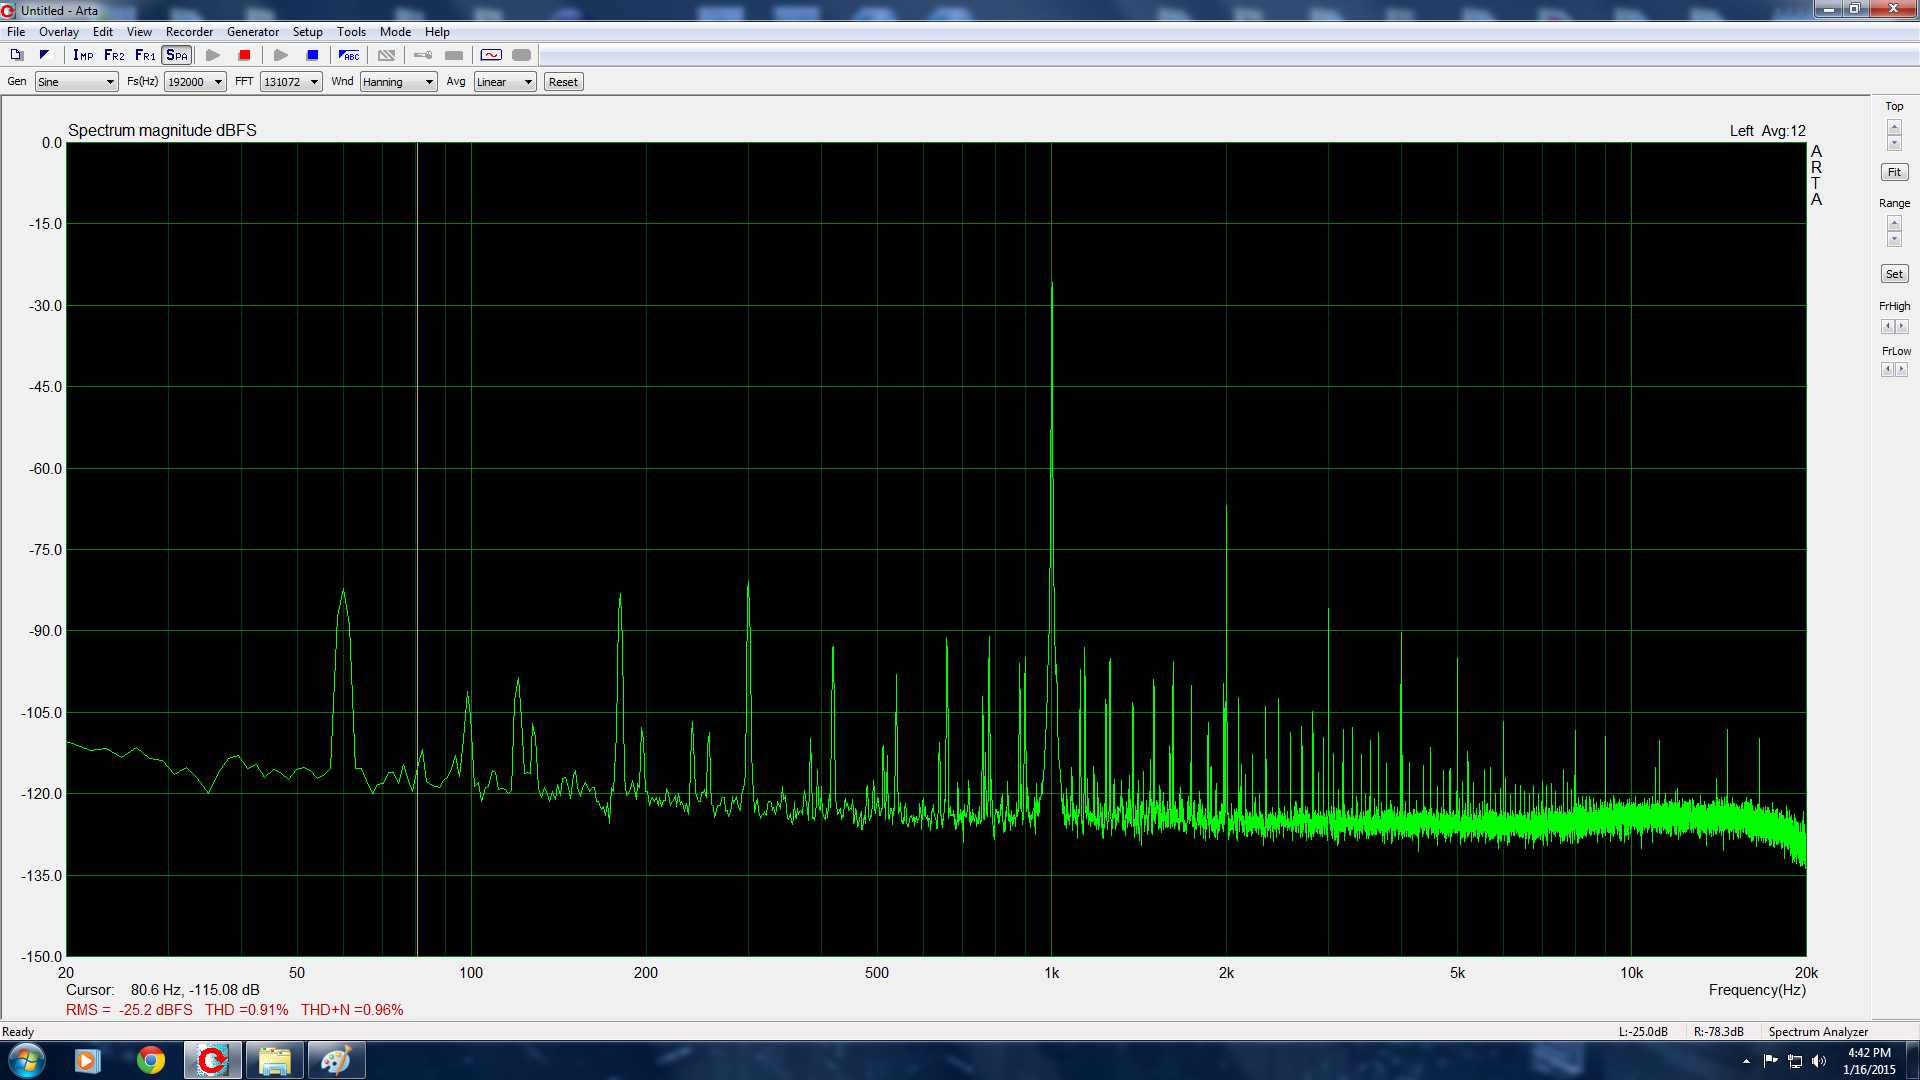
Task: Click the RMS = -25.2 dBFS readout
Action: click(129, 1010)
